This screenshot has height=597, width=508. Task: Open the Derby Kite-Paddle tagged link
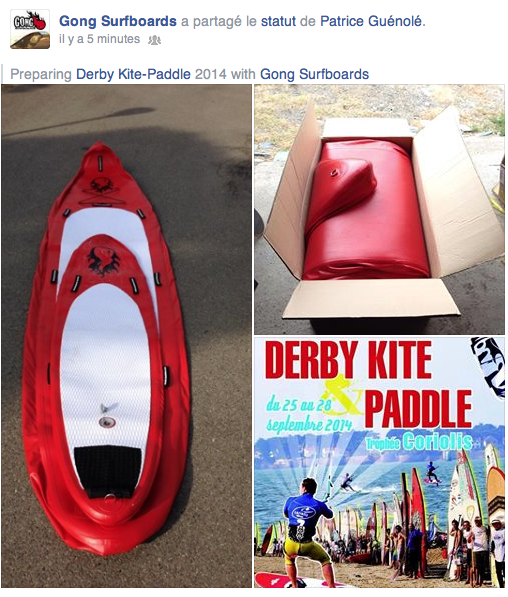(133, 74)
